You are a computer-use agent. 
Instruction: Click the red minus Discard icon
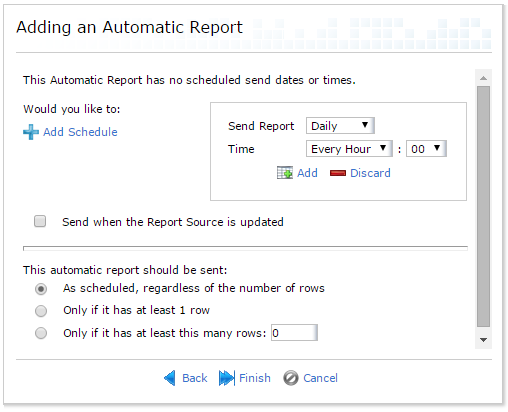(x=338, y=173)
